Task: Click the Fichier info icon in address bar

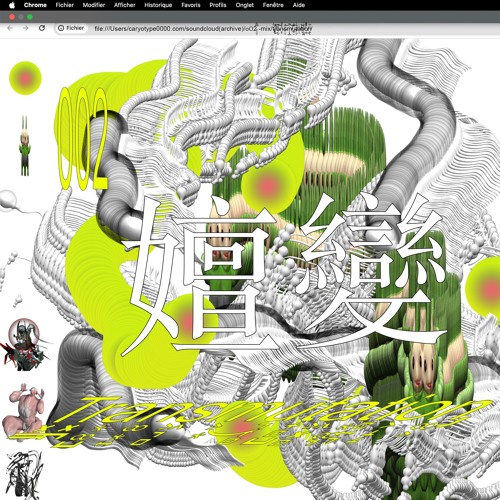Action: click(61, 28)
